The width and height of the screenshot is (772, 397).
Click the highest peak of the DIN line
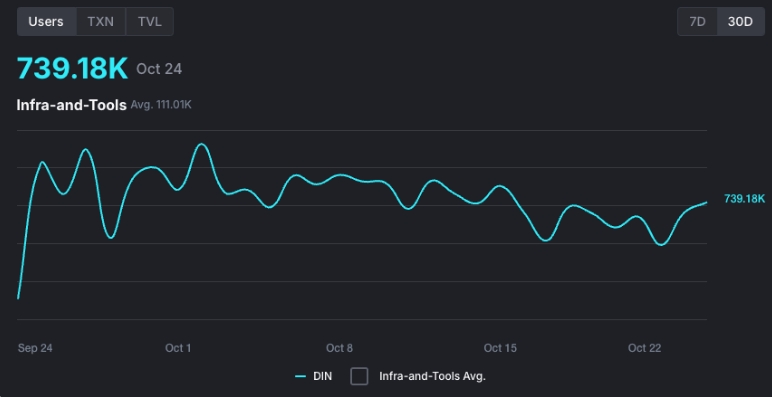[x=201, y=144]
